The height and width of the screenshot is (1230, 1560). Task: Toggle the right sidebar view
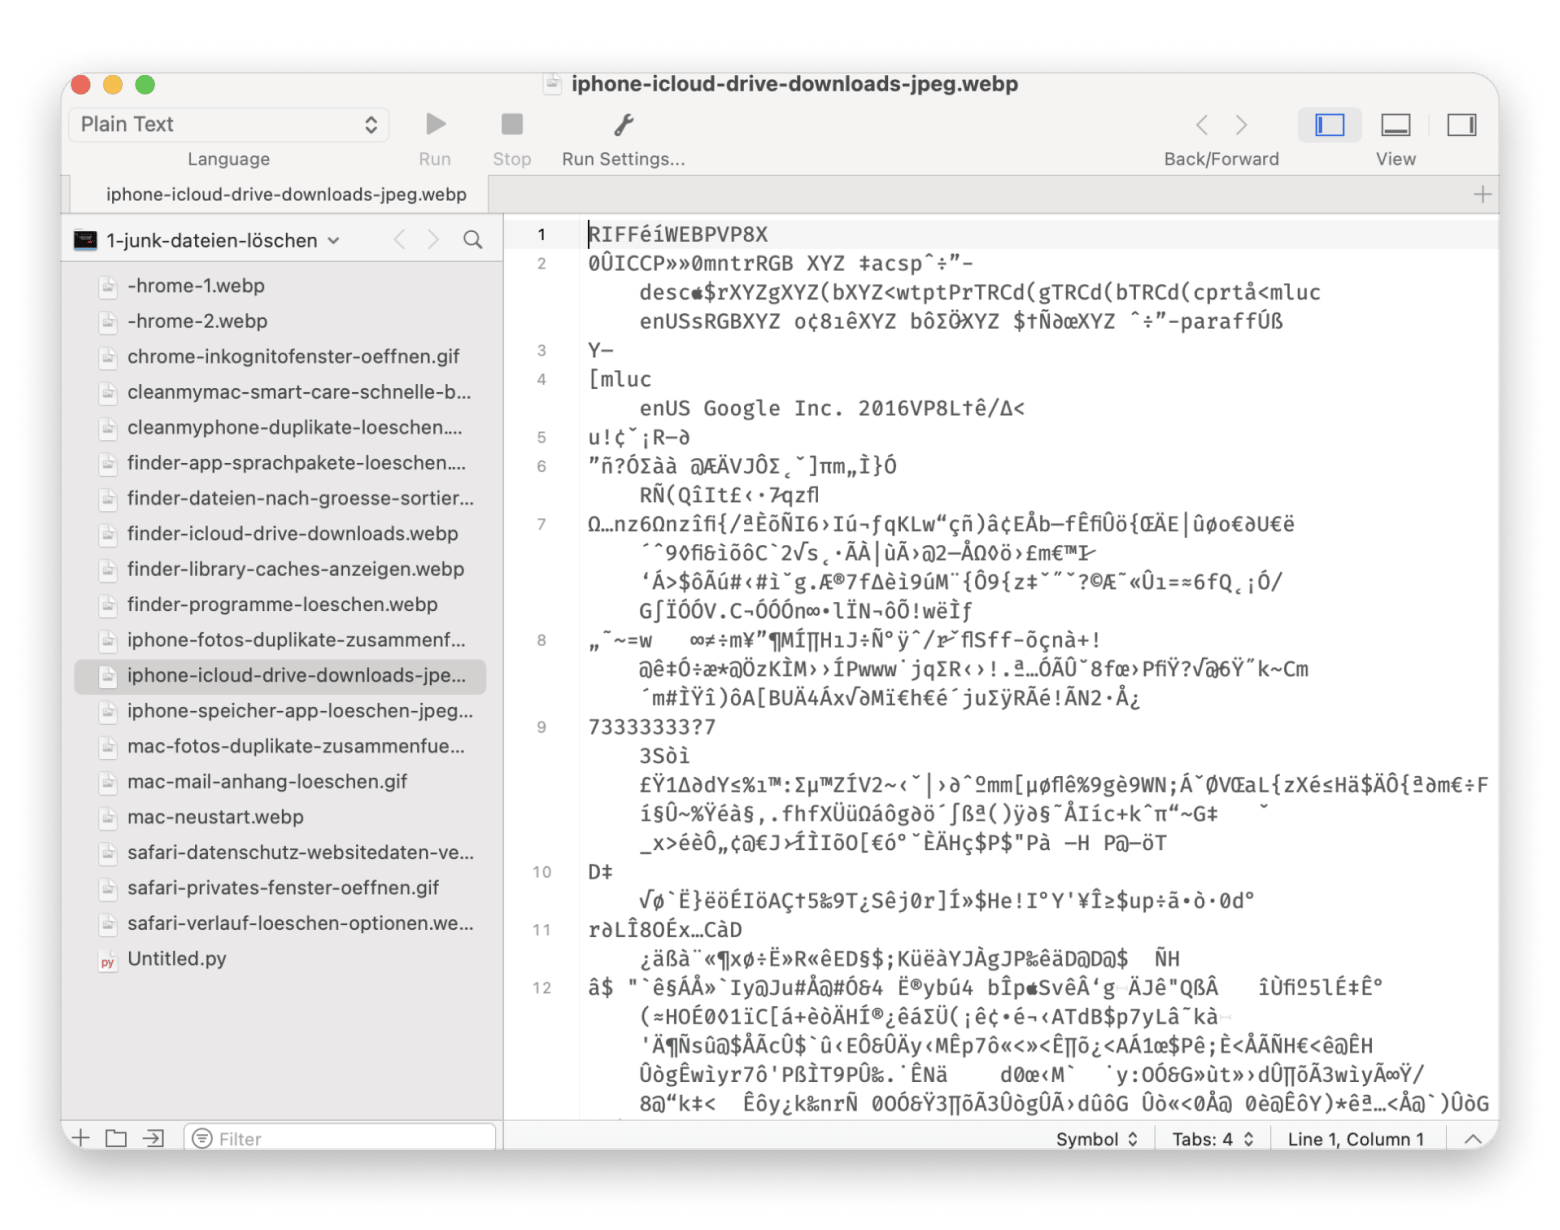click(x=1461, y=125)
